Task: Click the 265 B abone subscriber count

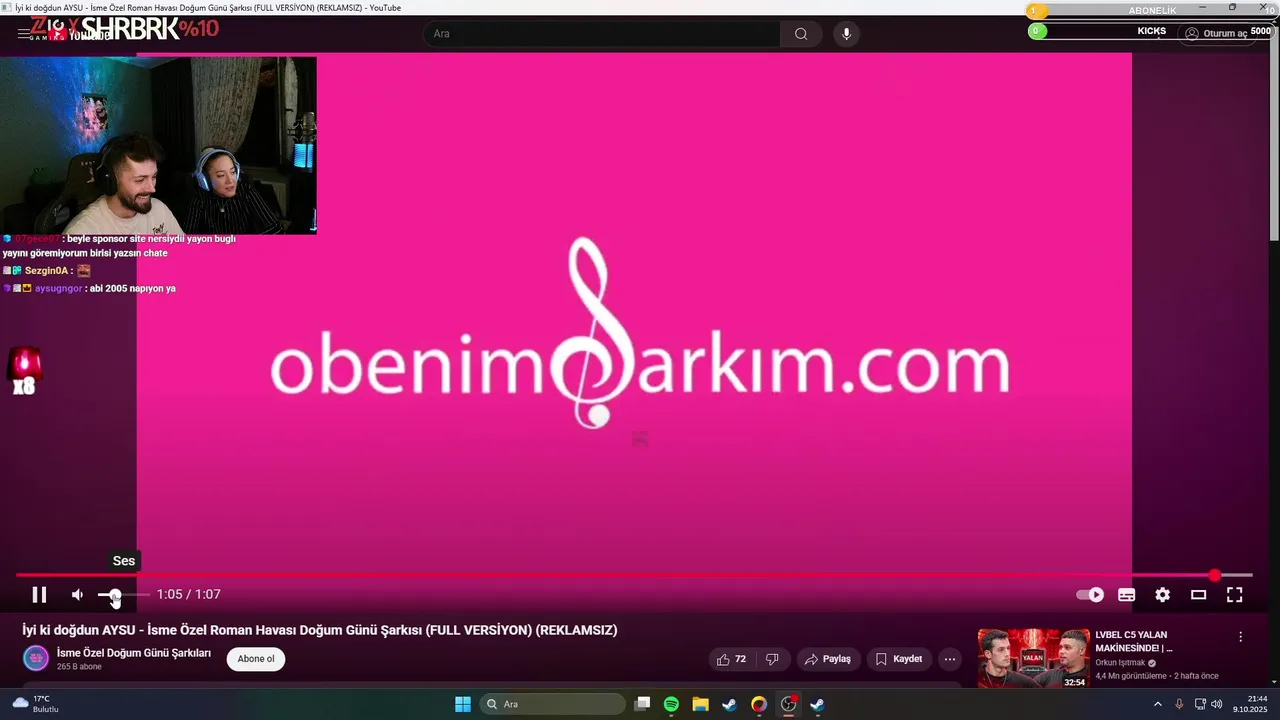Action: (79, 667)
